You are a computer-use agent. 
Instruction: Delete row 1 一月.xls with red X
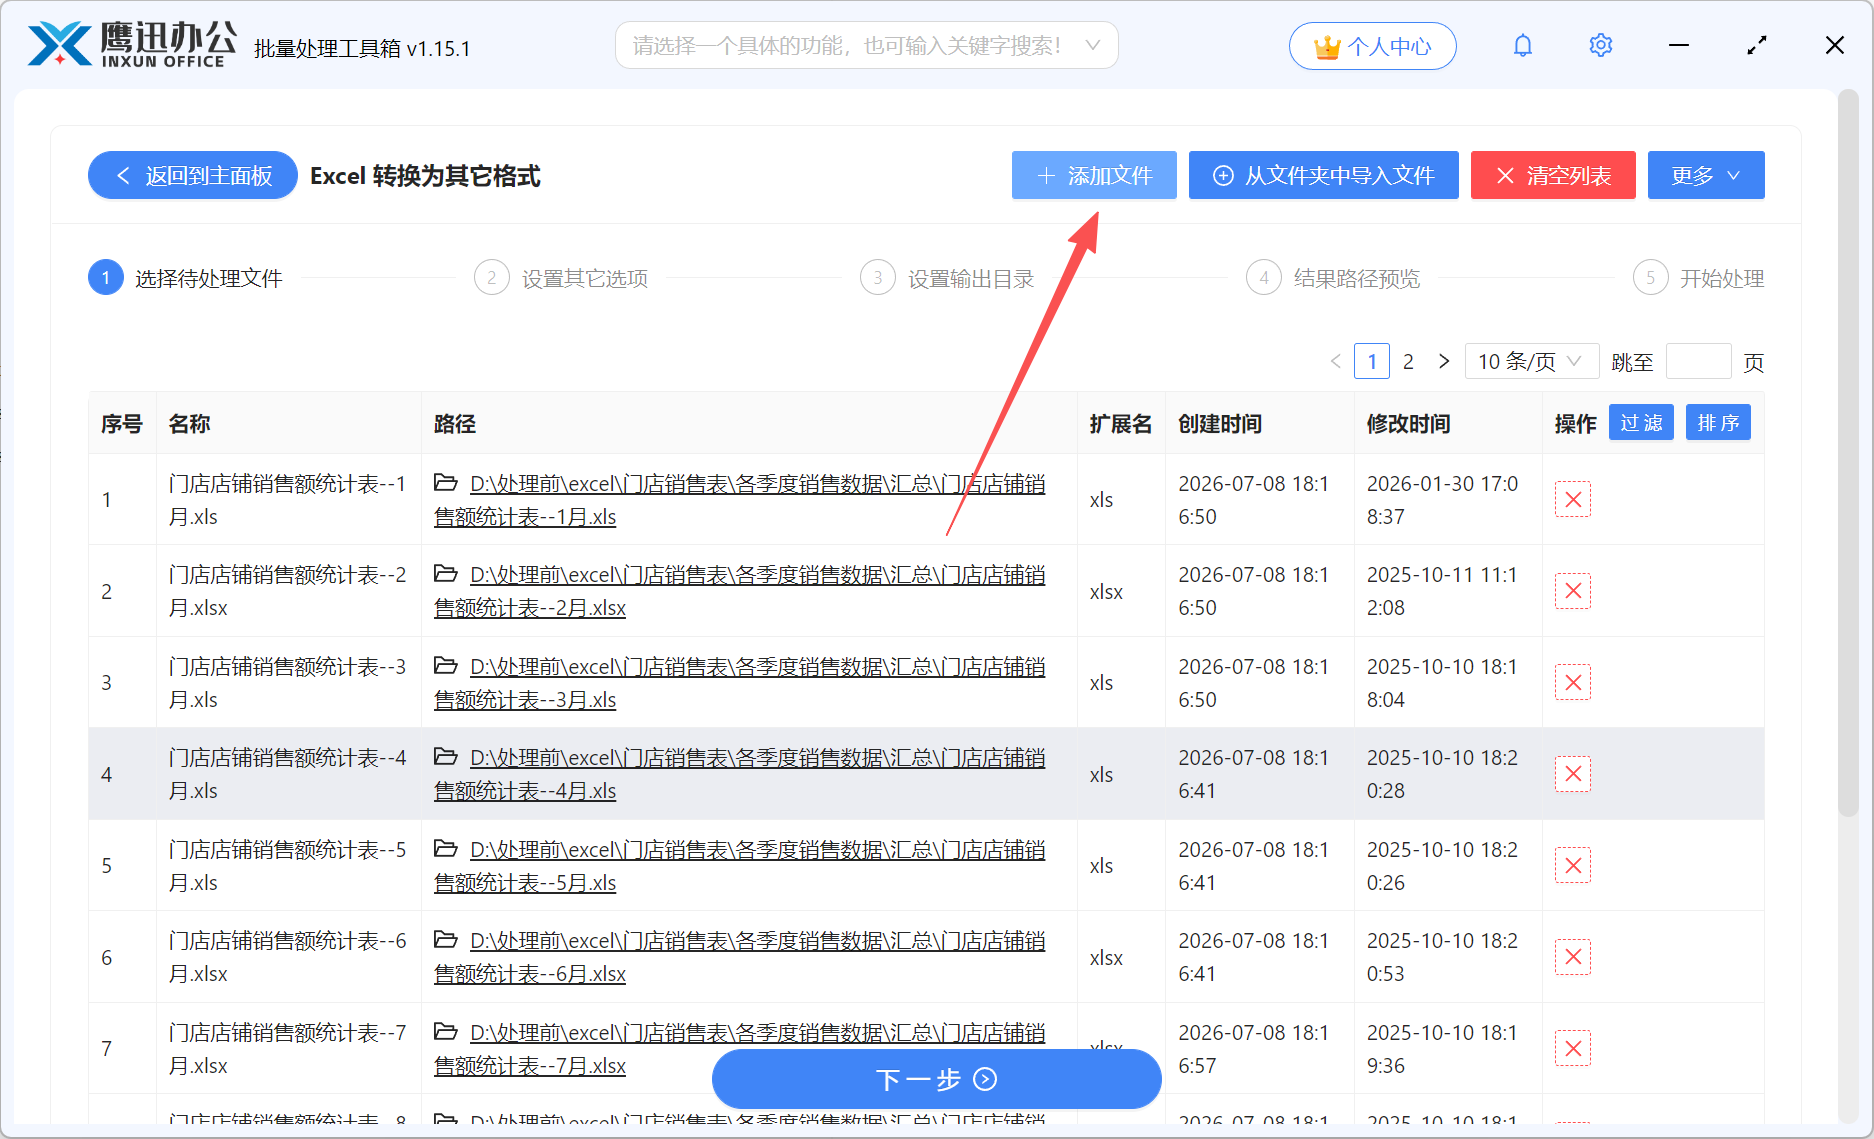coord(1572,500)
